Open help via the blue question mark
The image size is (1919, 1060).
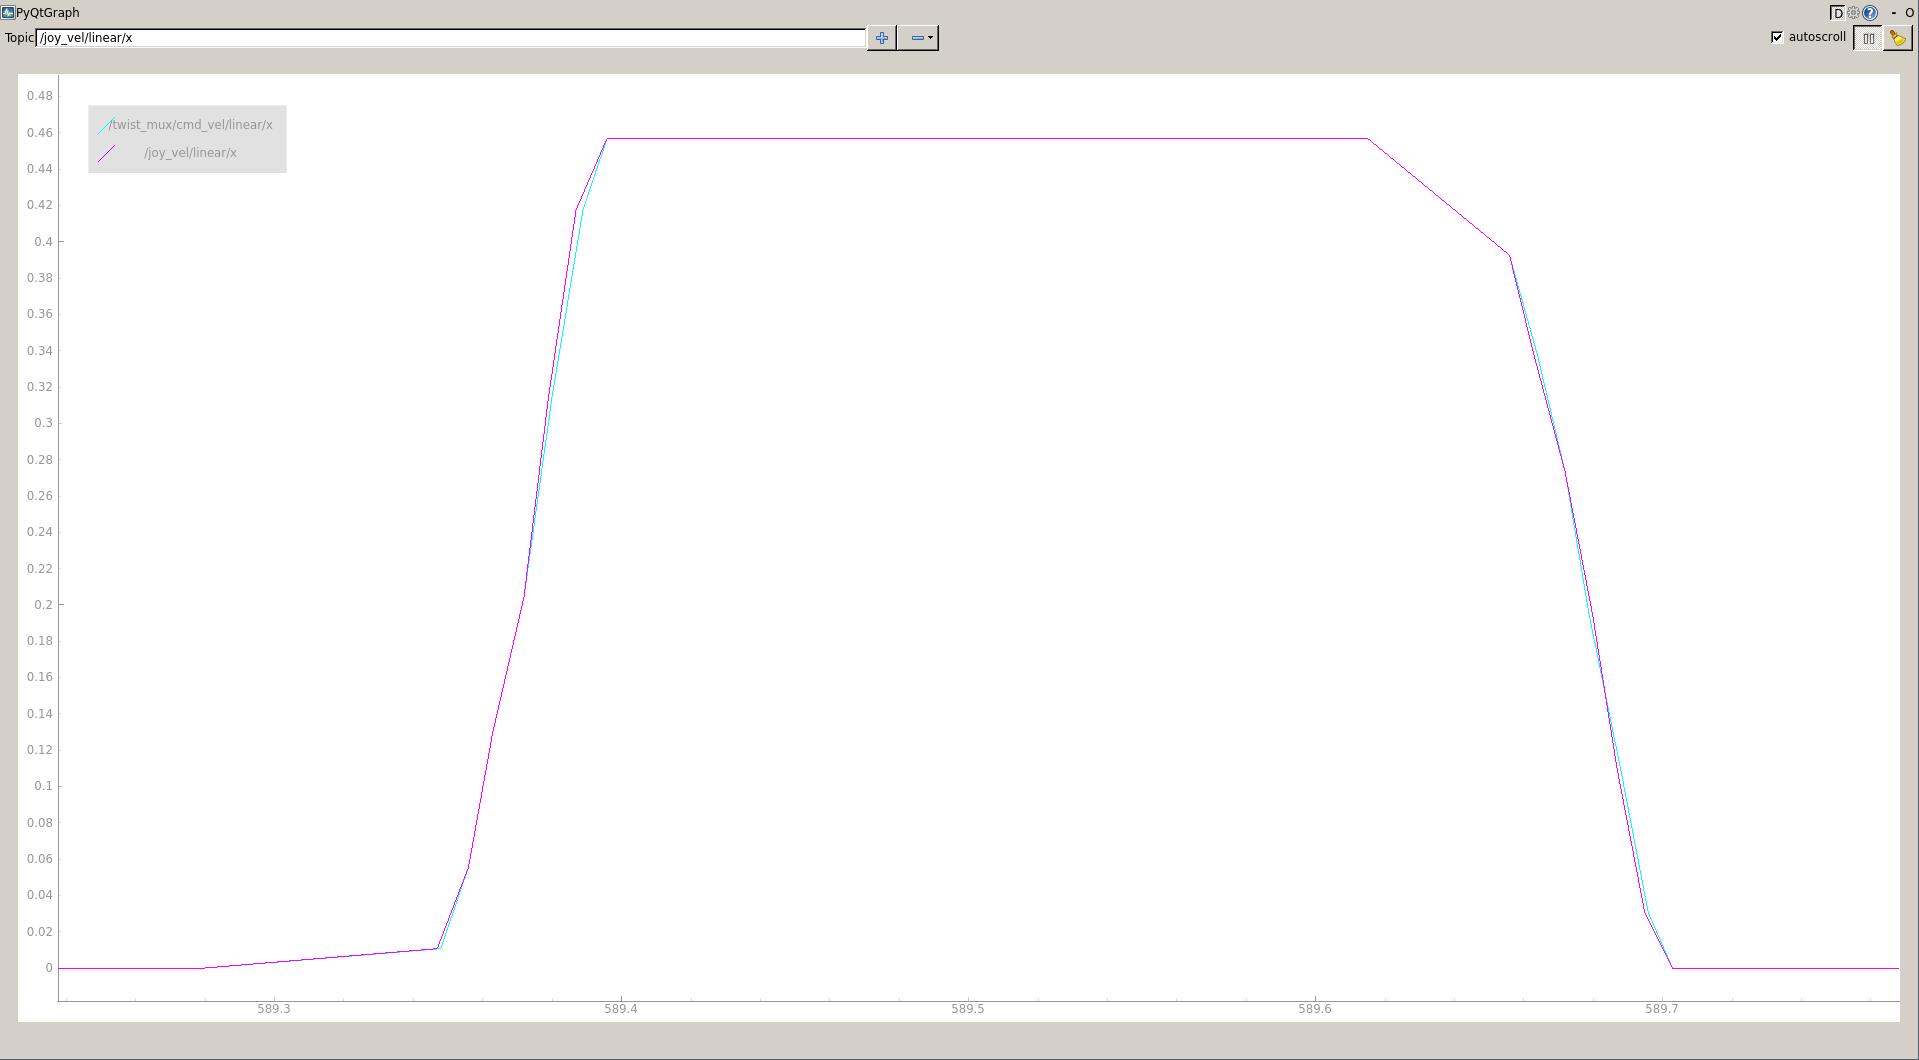(x=1870, y=13)
